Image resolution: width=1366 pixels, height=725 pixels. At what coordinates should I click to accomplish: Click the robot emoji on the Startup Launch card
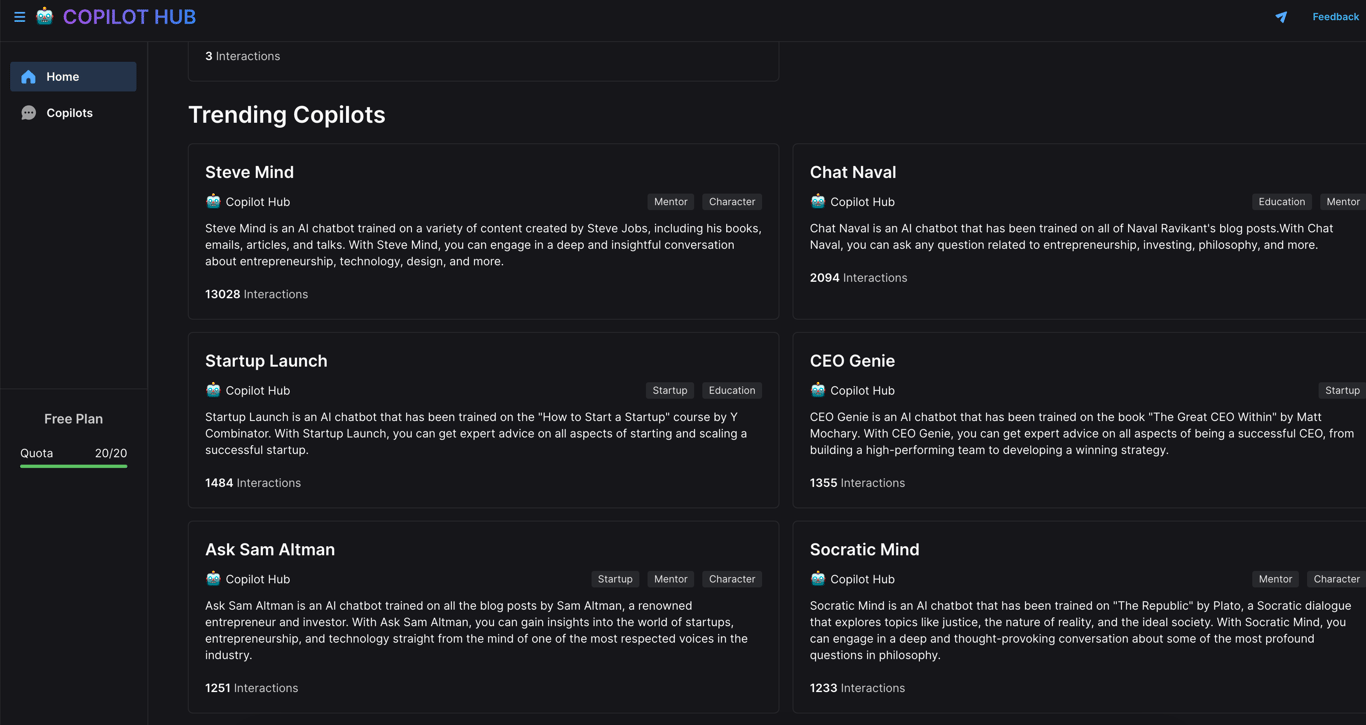coord(212,390)
